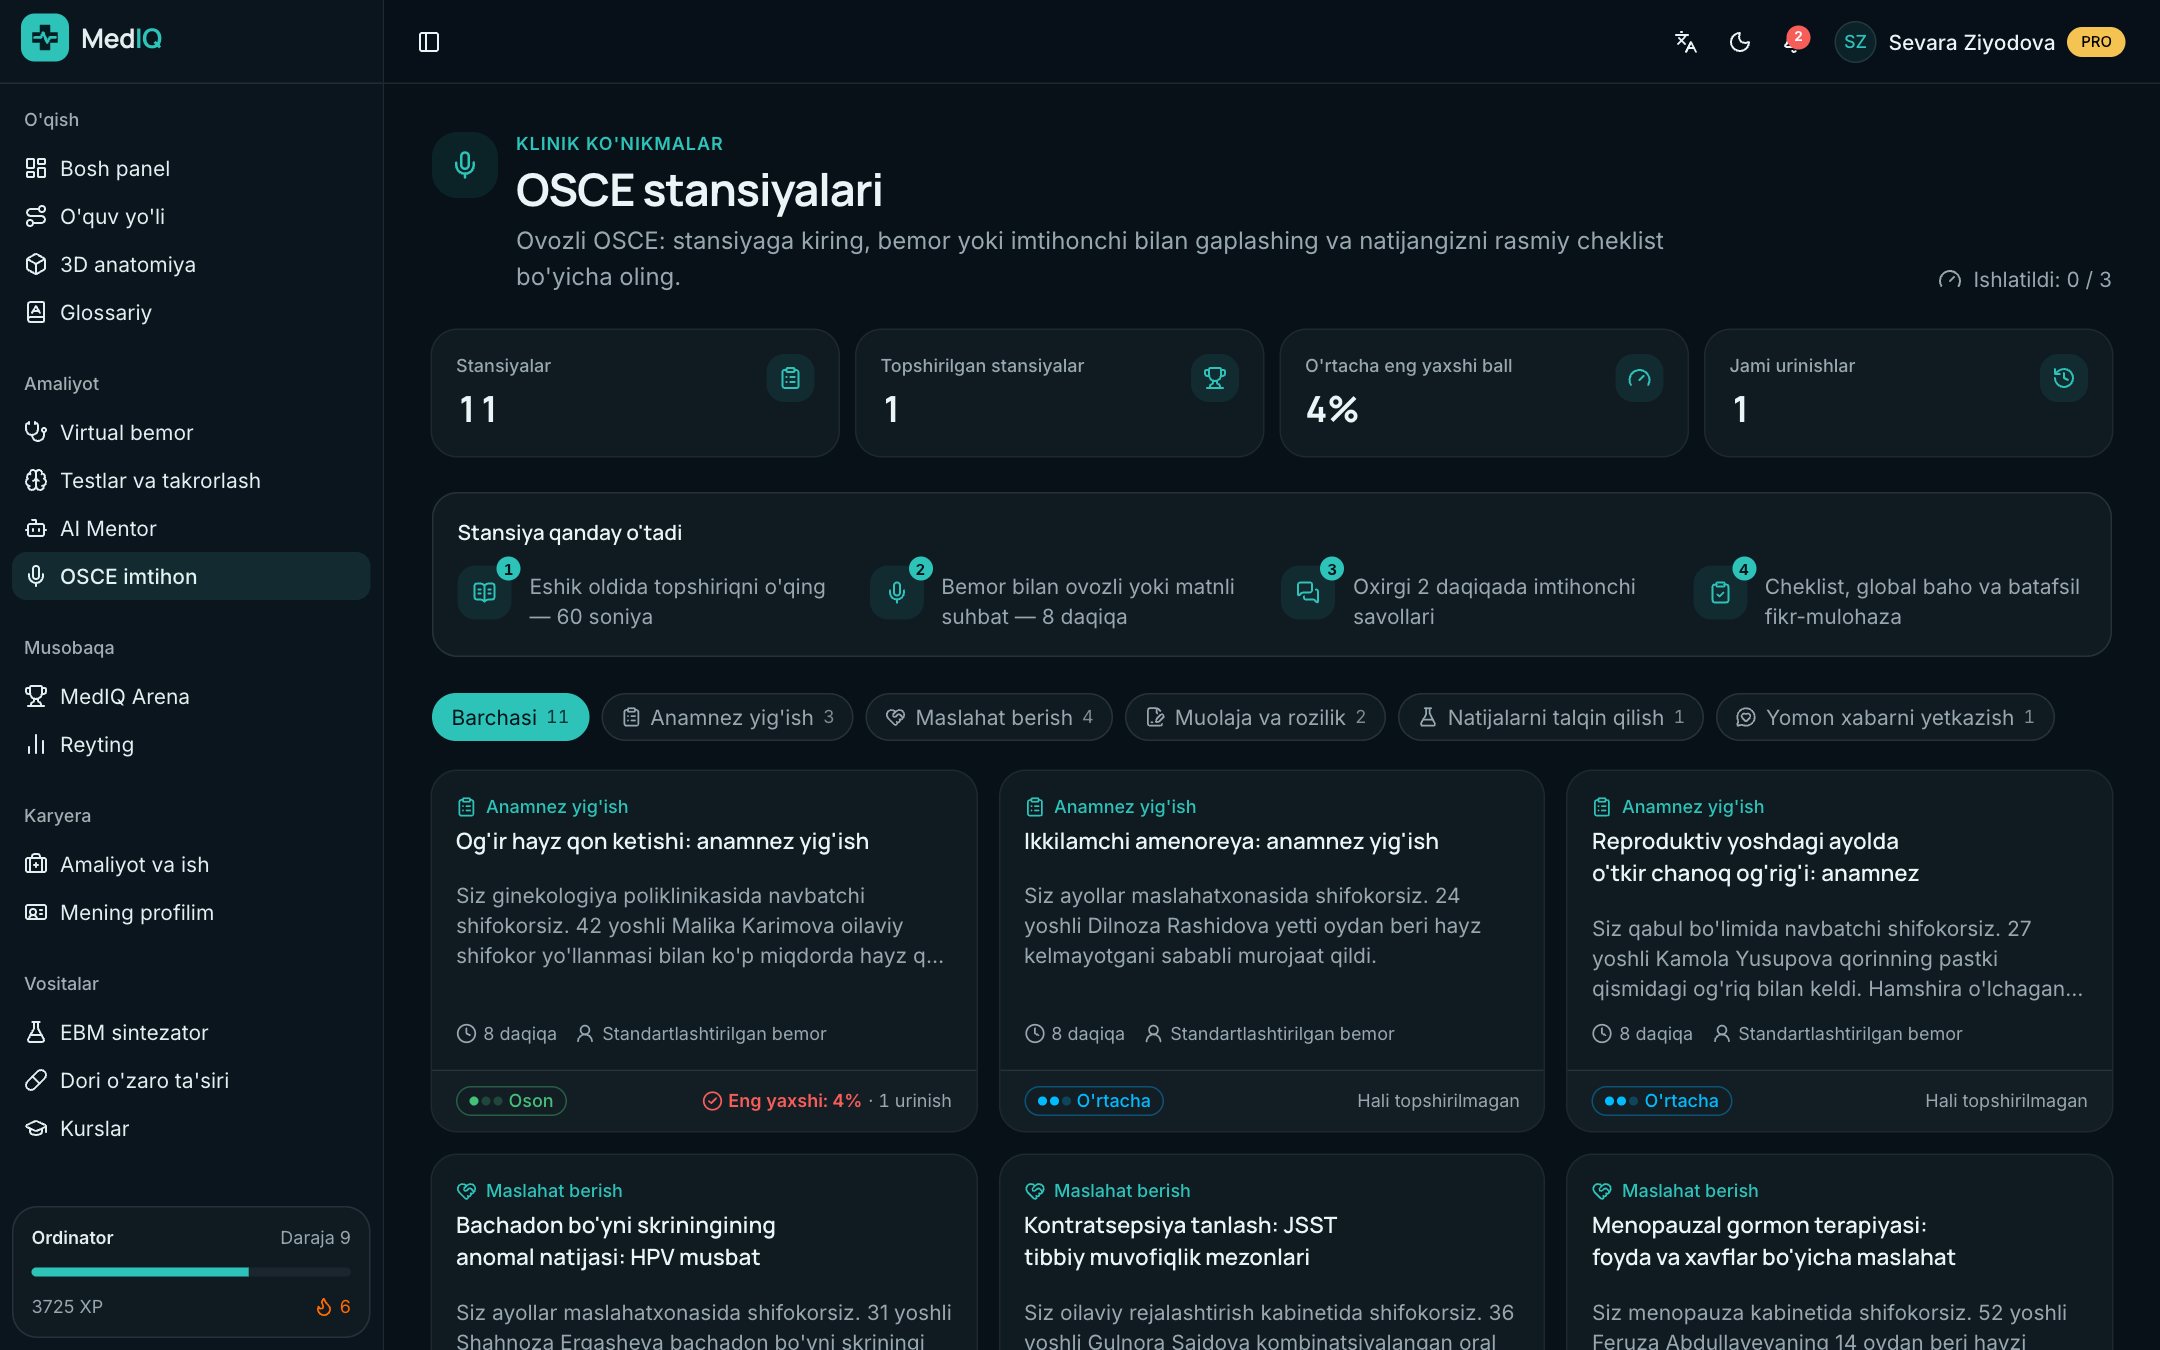Open Reyting page
The width and height of the screenshot is (2160, 1350).
coord(191,744)
